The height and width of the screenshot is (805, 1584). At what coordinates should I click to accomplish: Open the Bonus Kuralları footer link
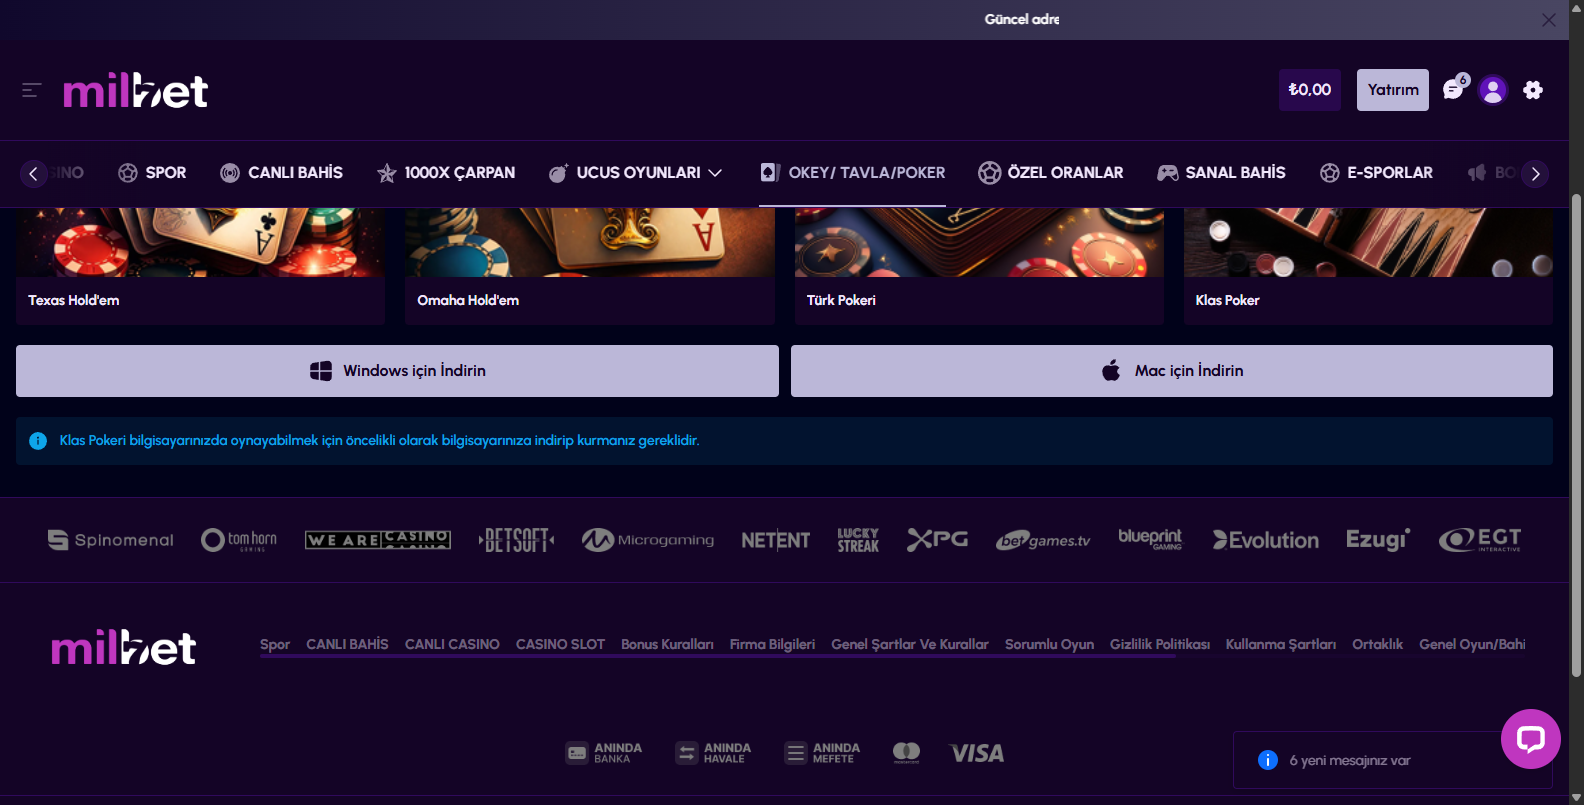coord(667,645)
